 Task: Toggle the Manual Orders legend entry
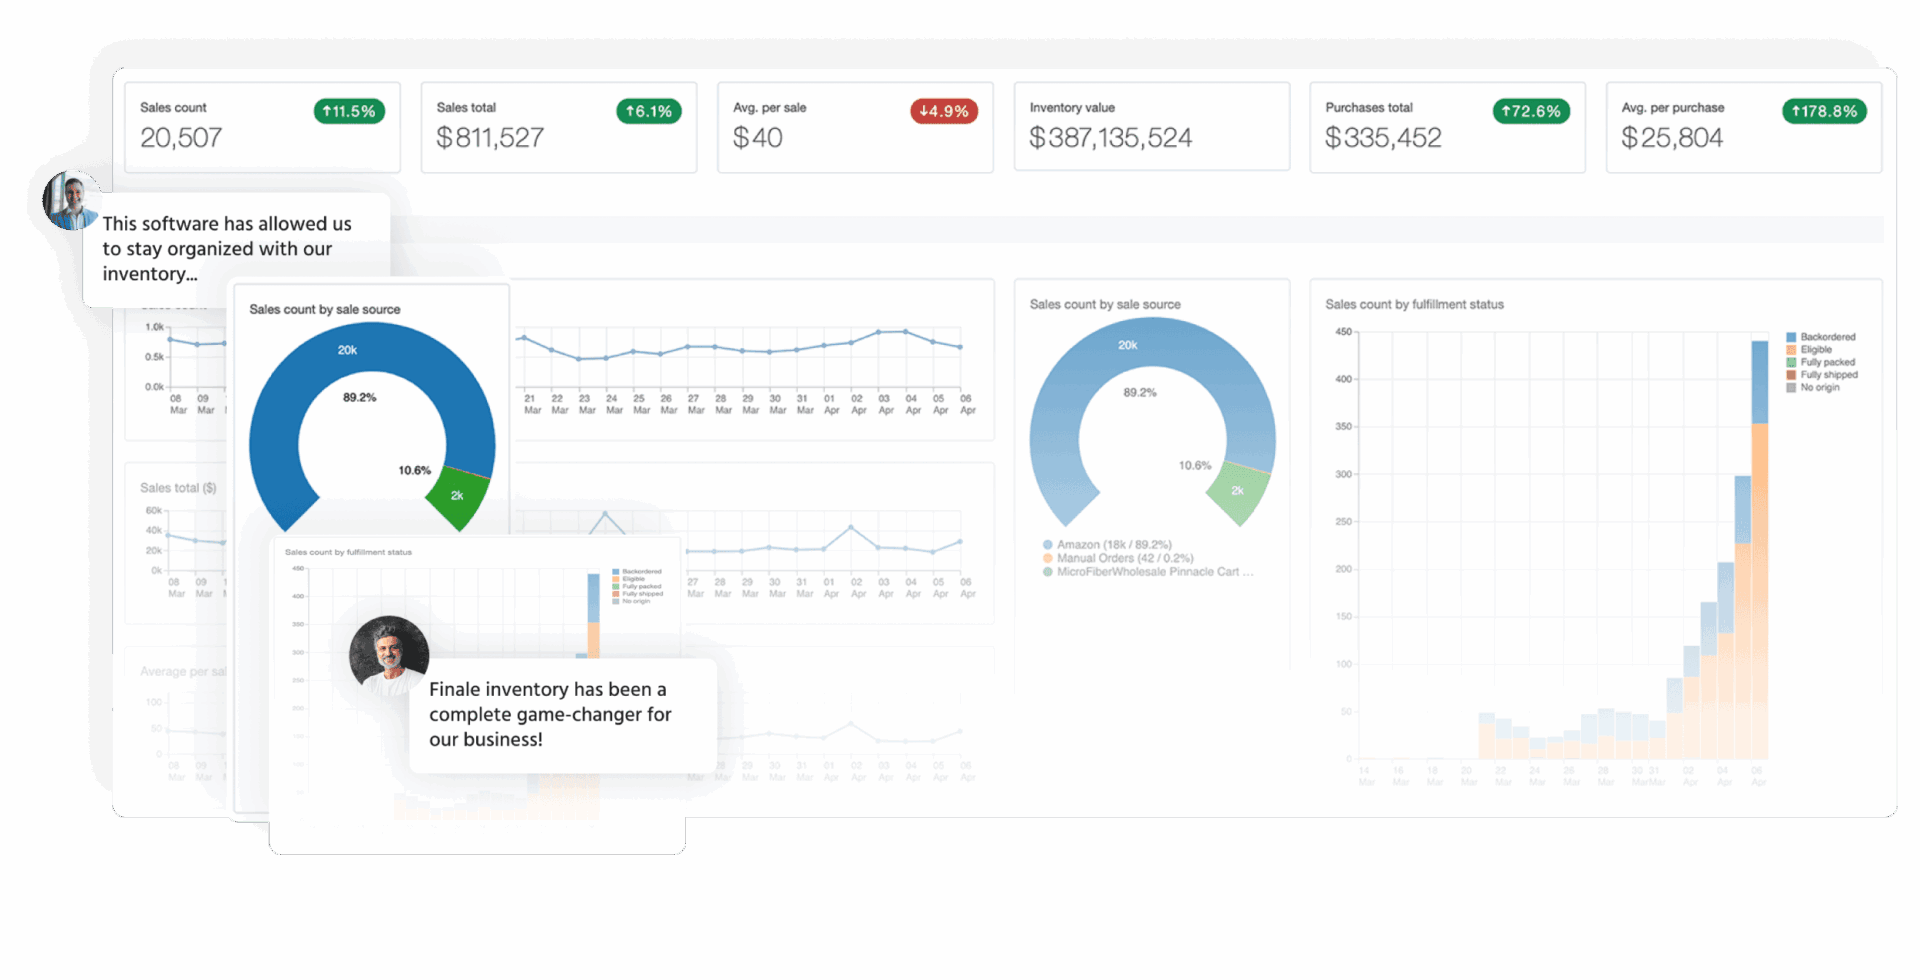point(1124,558)
